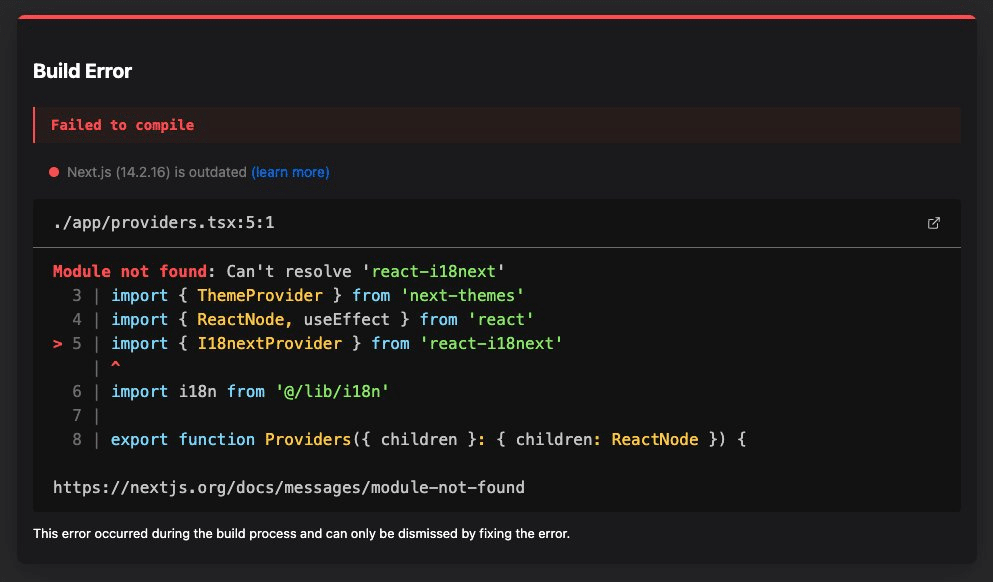This screenshot has height=582, width=993.
Task: Open providers.tsx in editor via external icon
Action: (x=933, y=223)
